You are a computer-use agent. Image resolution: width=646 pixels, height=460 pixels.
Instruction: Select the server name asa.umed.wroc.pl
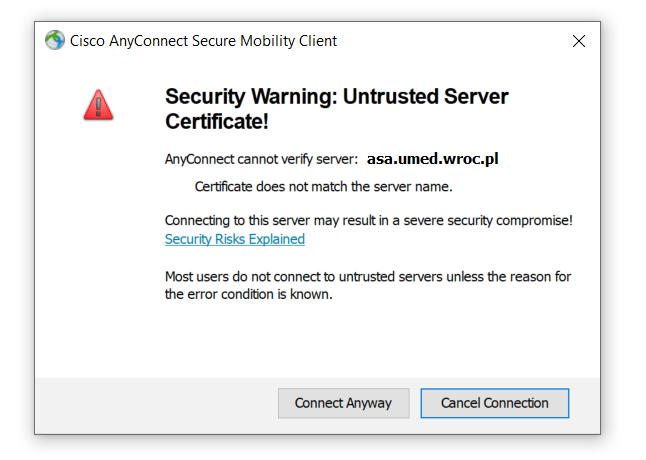click(432, 159)
